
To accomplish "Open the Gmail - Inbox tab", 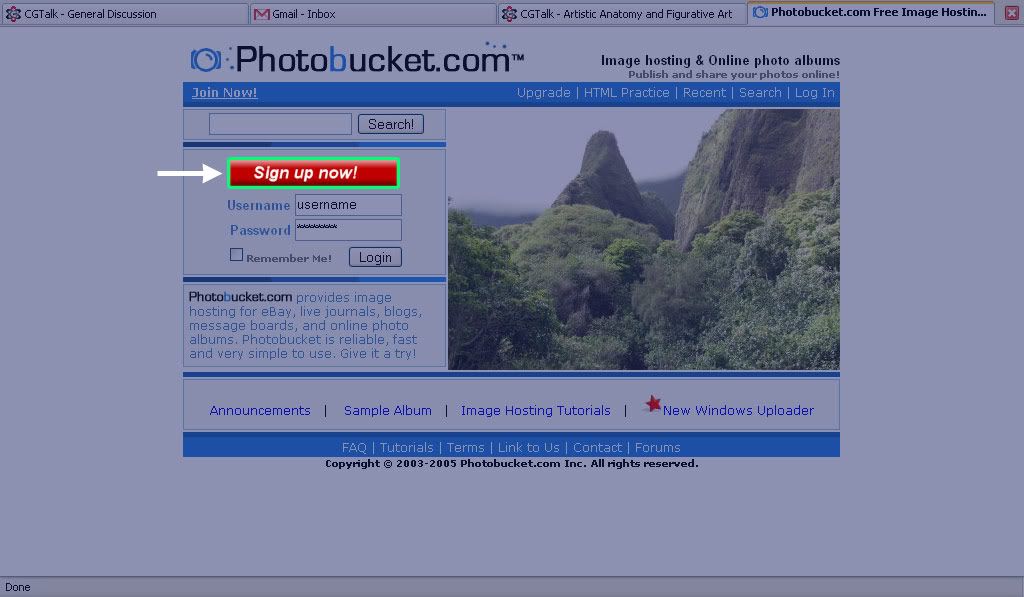I will [372, 14].
